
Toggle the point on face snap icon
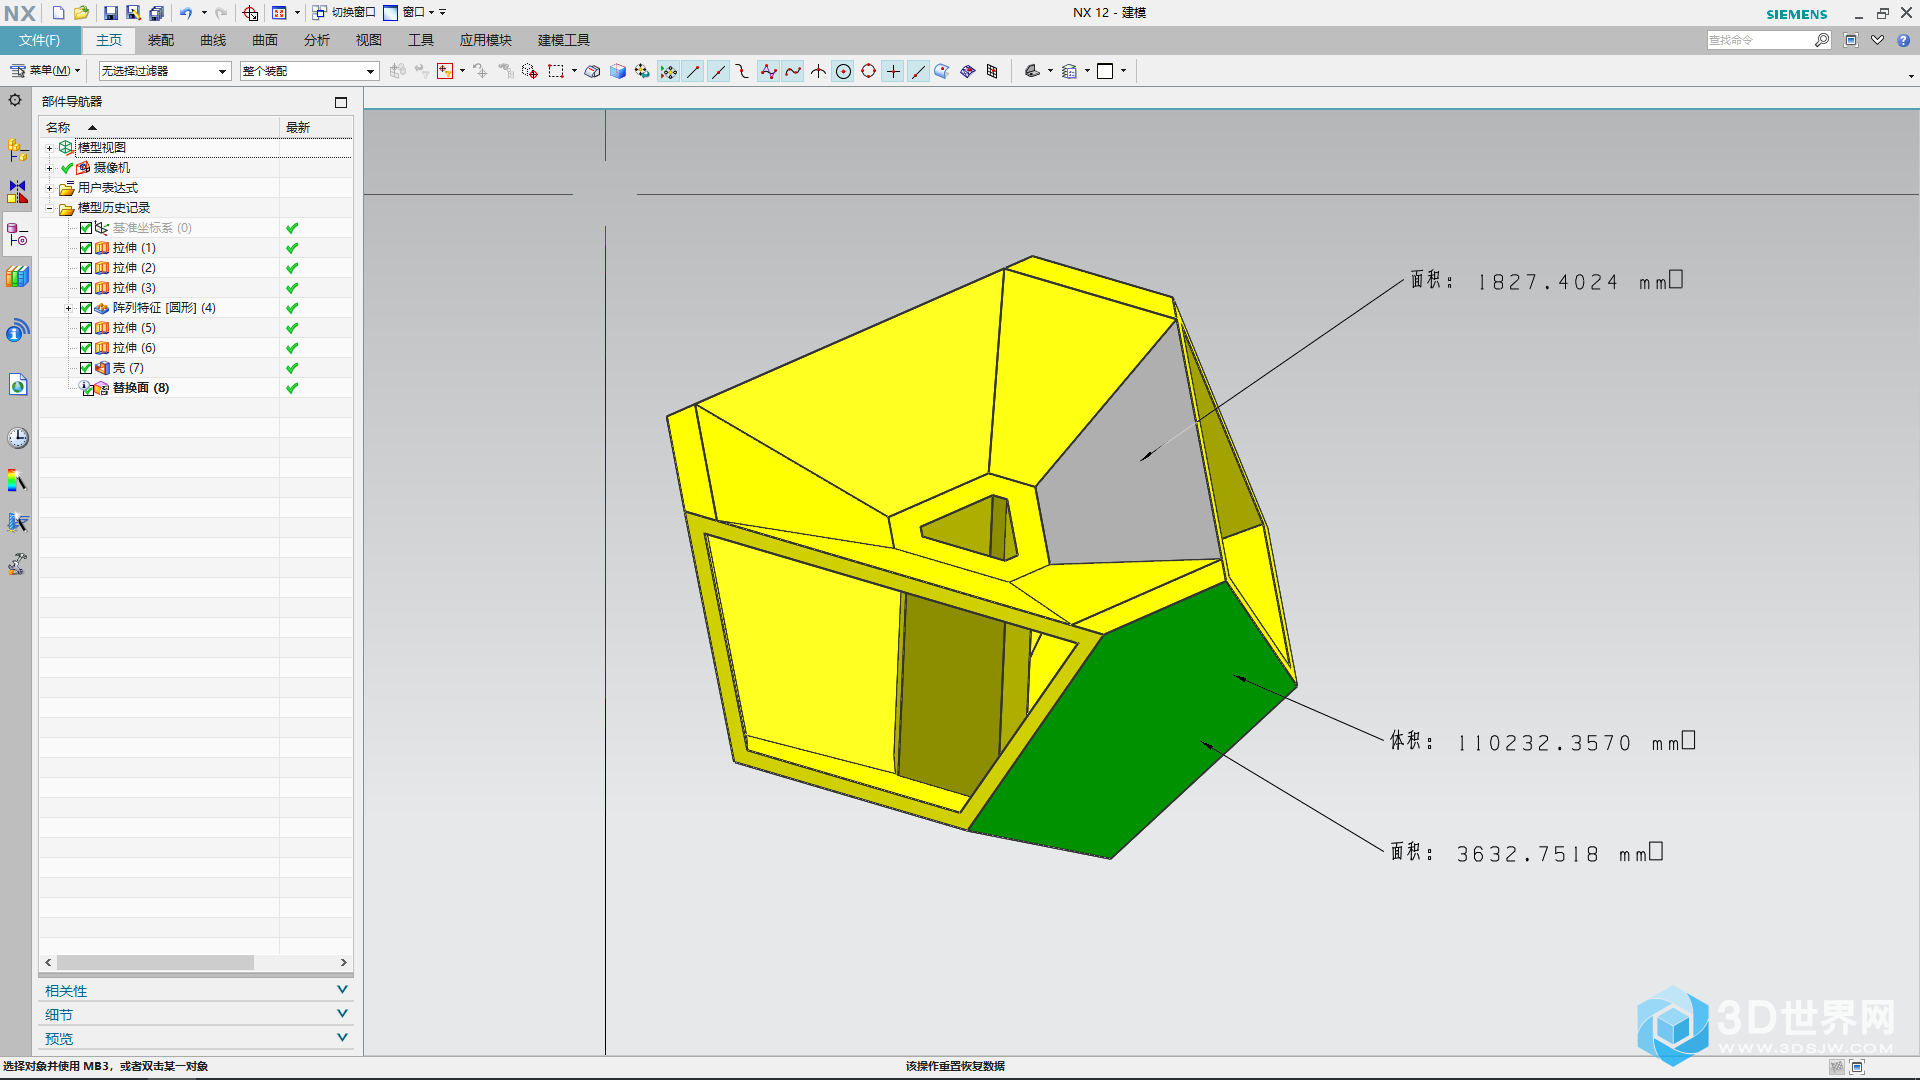point(942,71)
